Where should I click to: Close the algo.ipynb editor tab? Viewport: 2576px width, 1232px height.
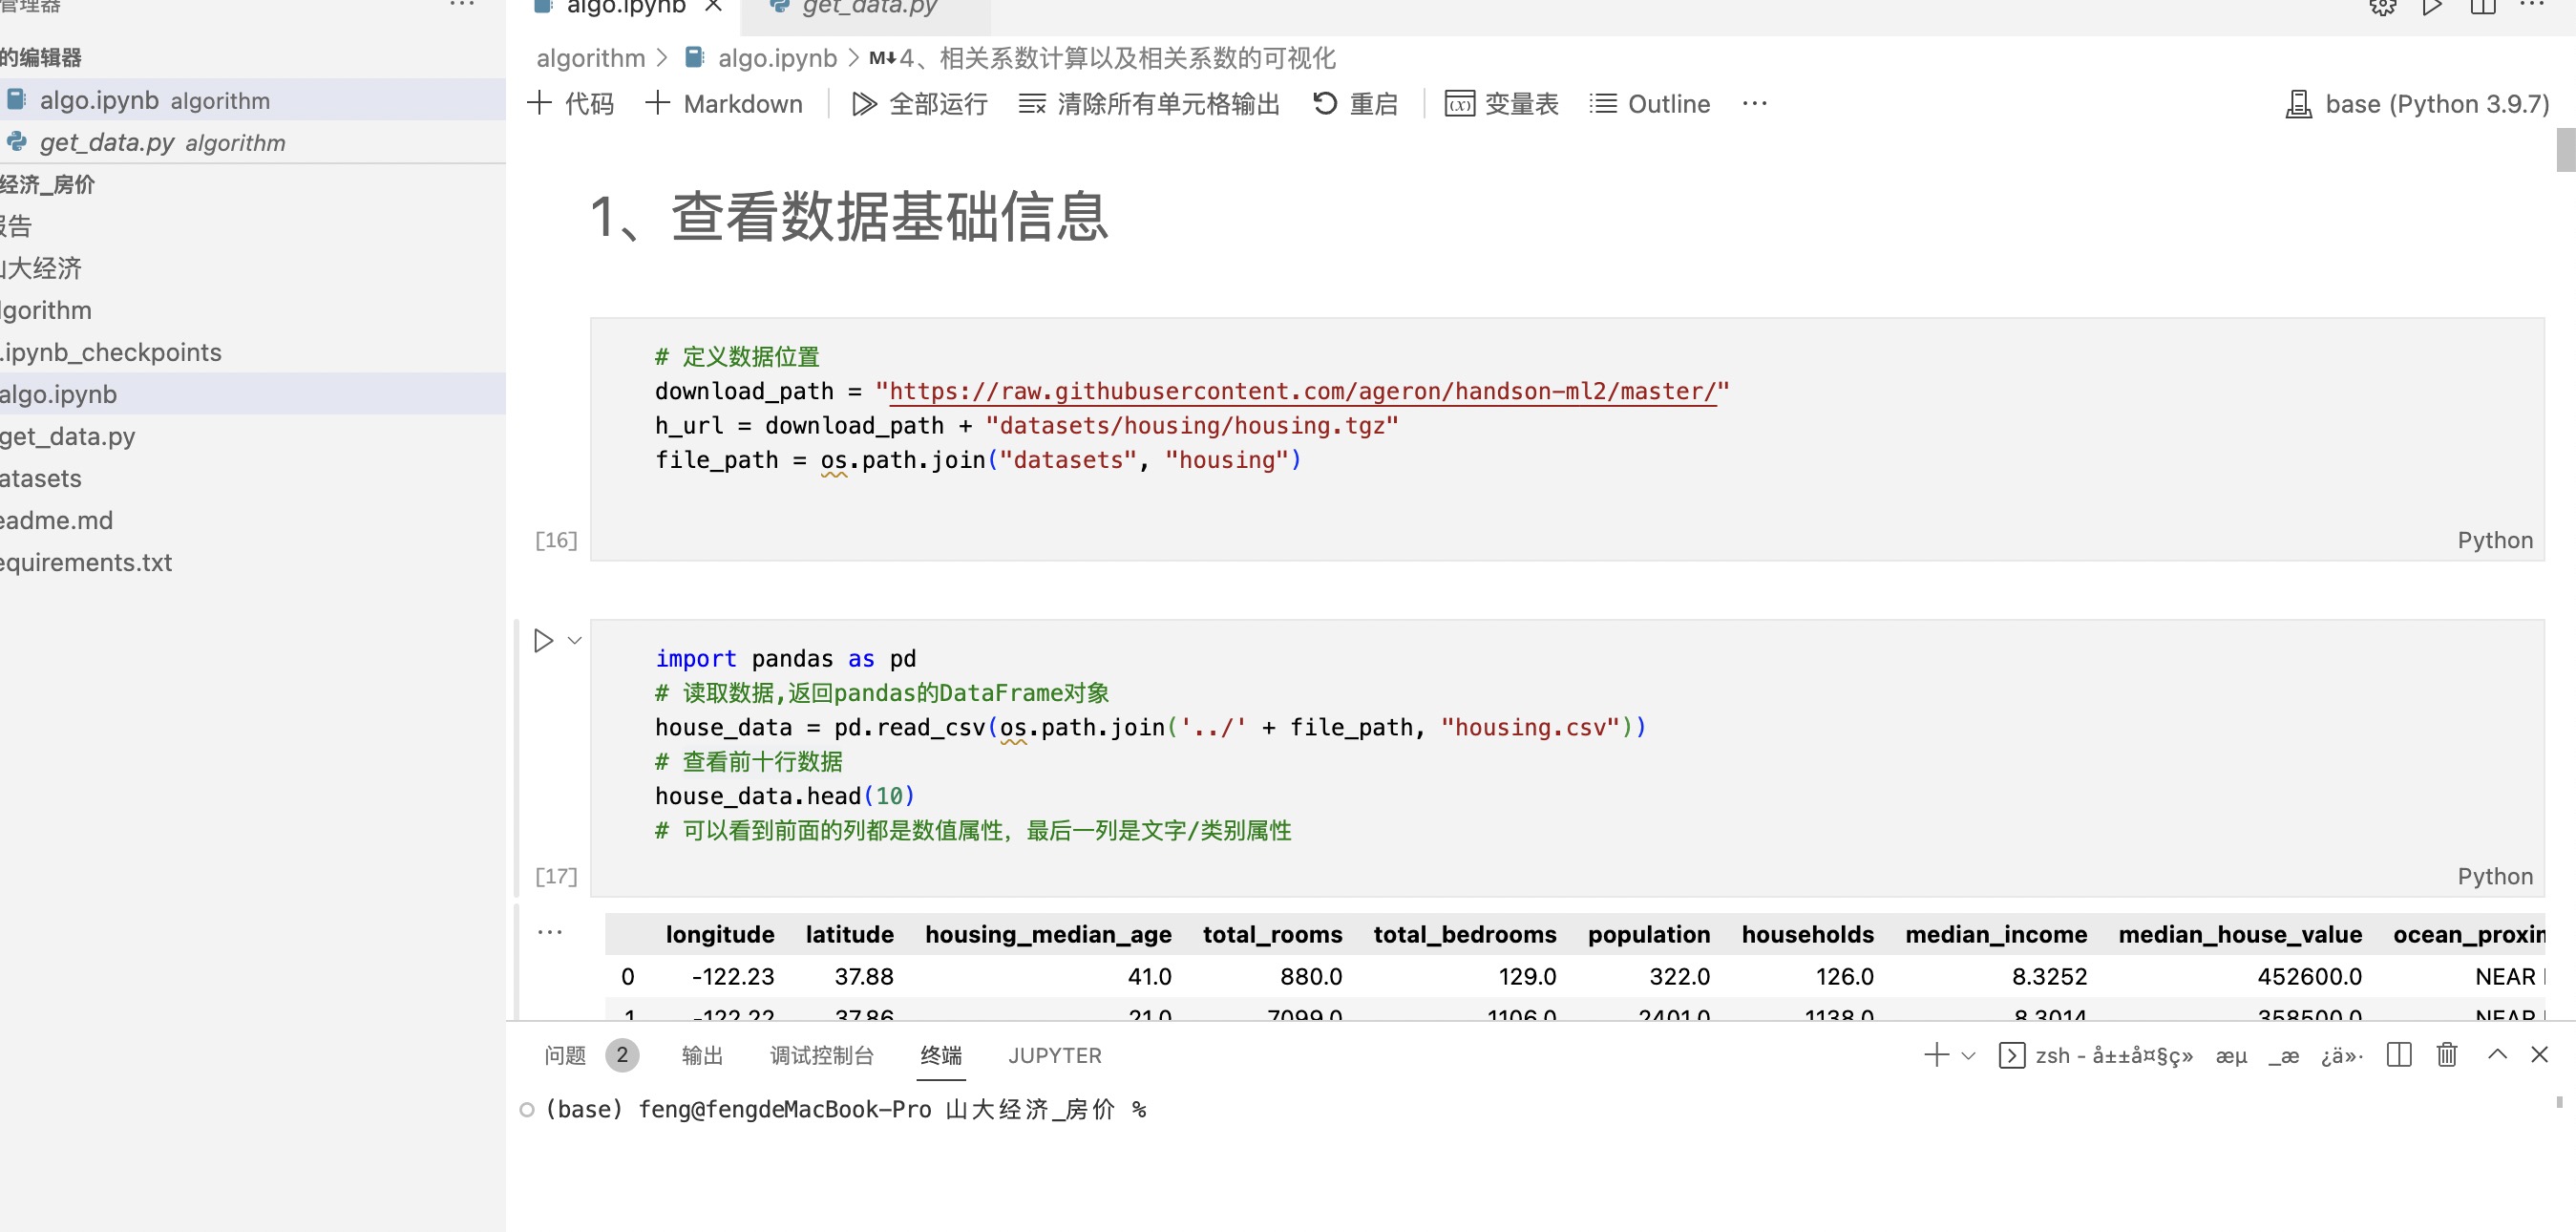click(713, 7)
